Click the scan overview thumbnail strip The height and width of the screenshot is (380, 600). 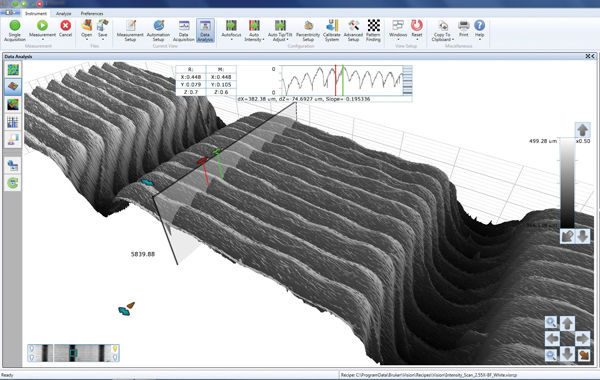(x=73, y=353)
